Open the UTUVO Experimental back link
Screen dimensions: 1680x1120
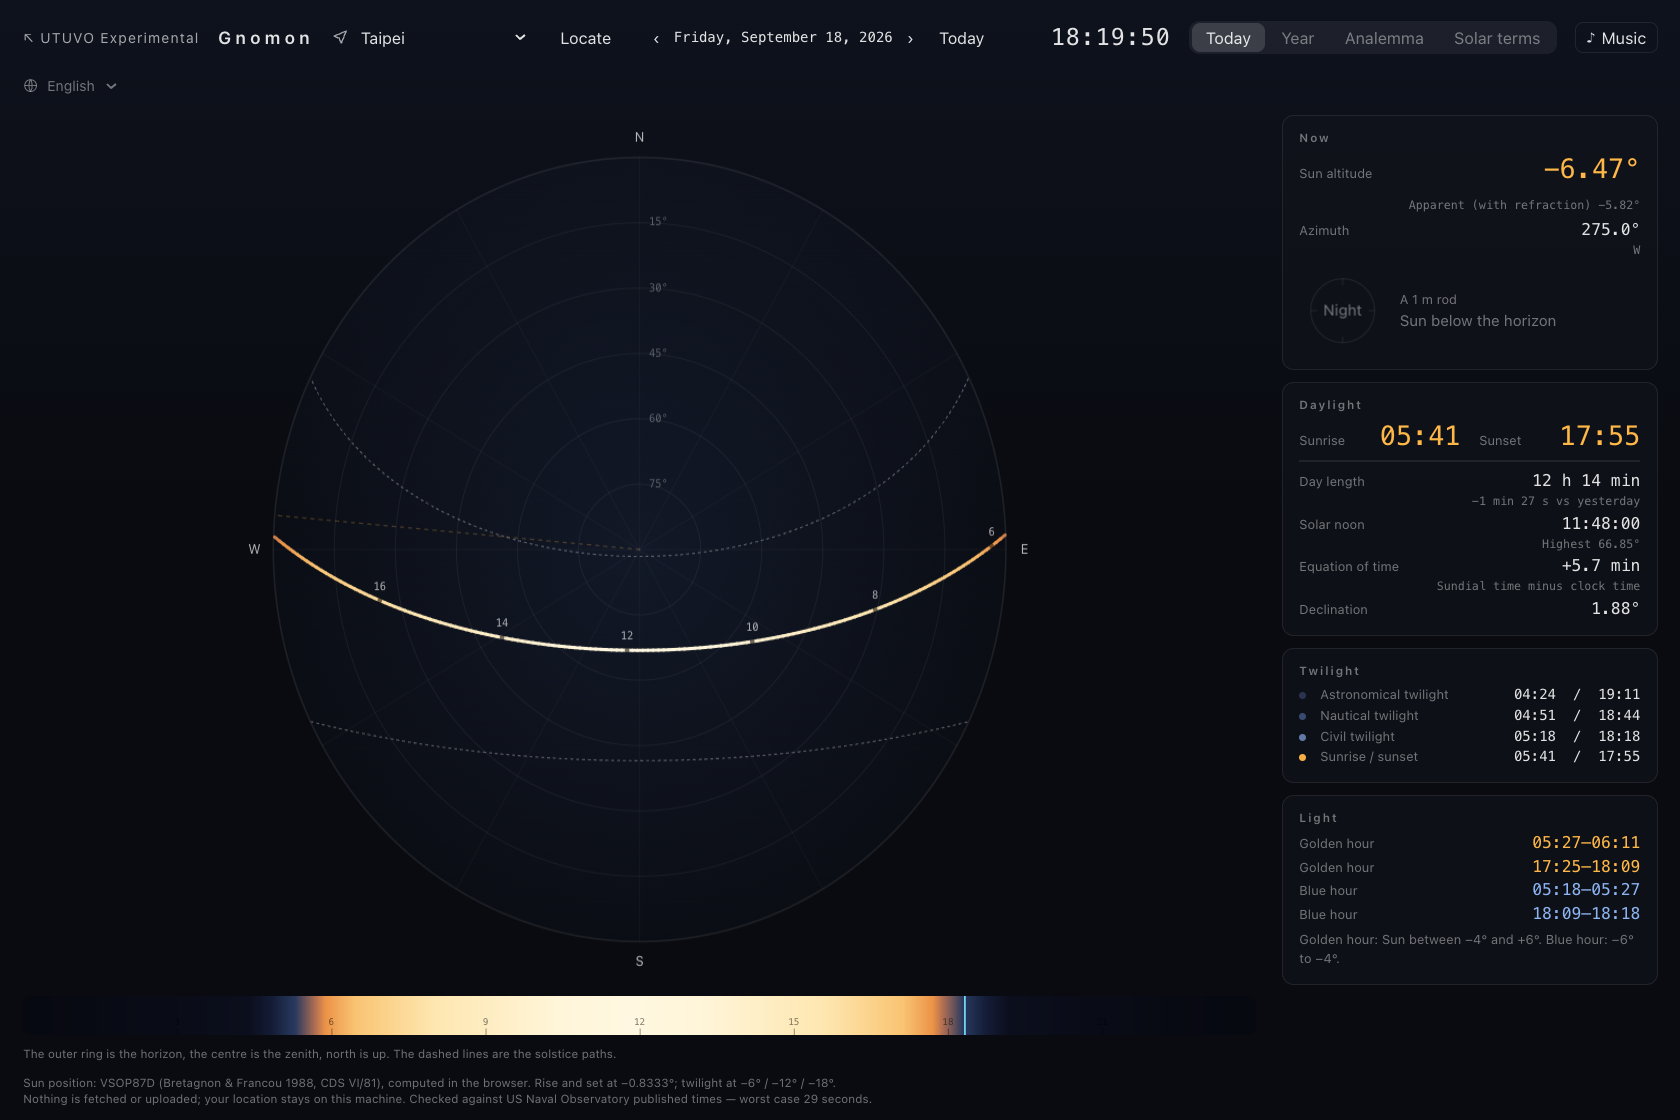point(111,38)
